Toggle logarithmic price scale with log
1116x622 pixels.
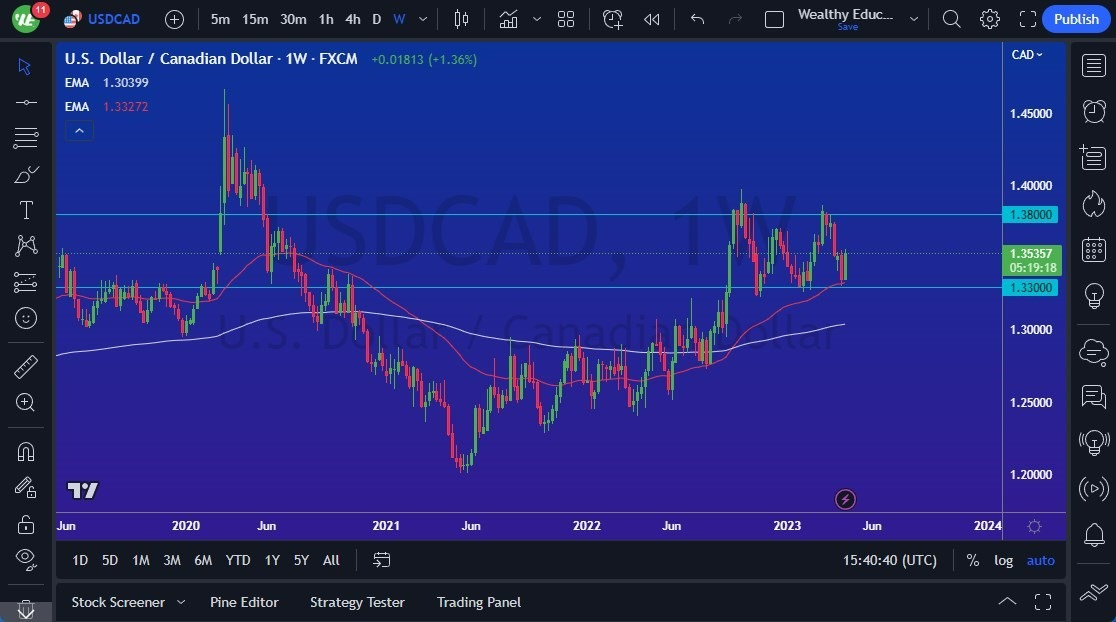click(1003, 560)
